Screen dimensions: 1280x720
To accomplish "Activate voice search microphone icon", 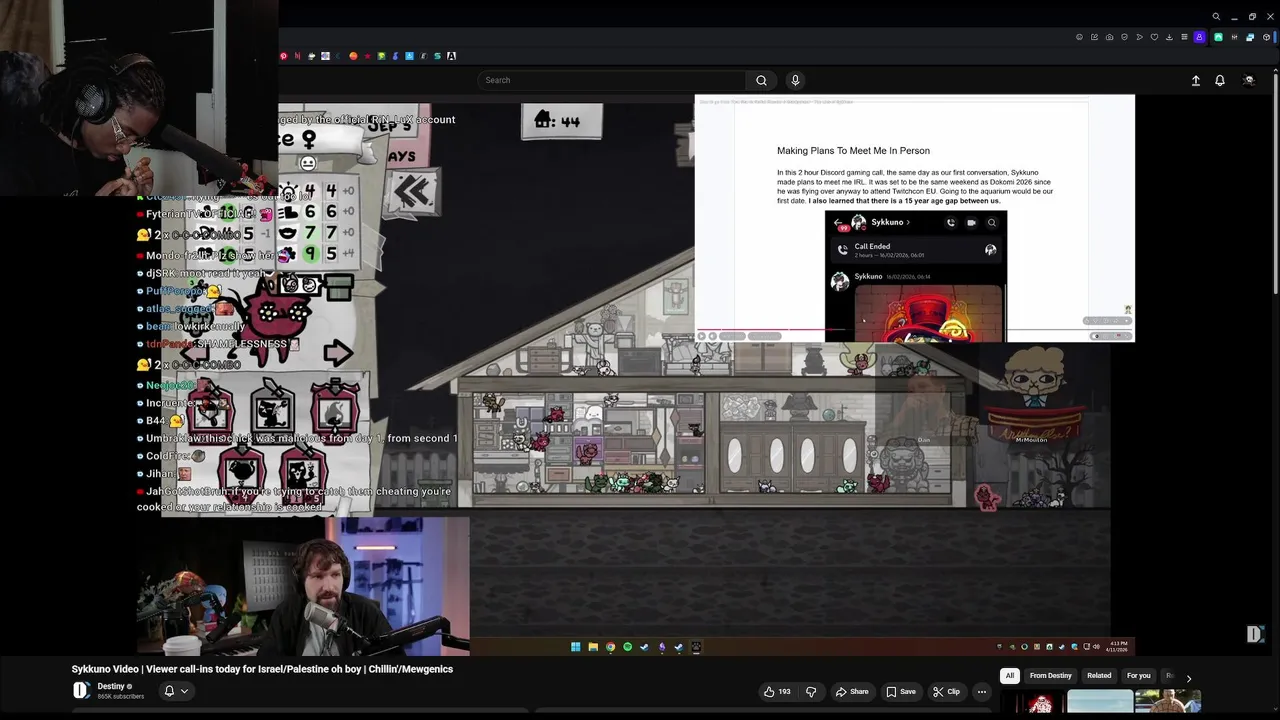I will click(x=795, y=80).
